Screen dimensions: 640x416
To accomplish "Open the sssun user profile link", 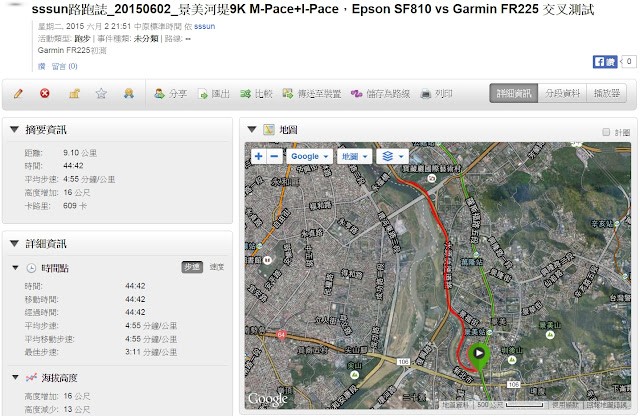I will click(204, 26).
